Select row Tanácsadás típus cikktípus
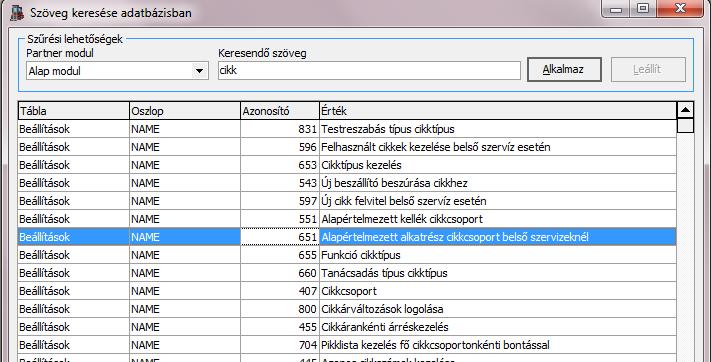 click(347, 273)
